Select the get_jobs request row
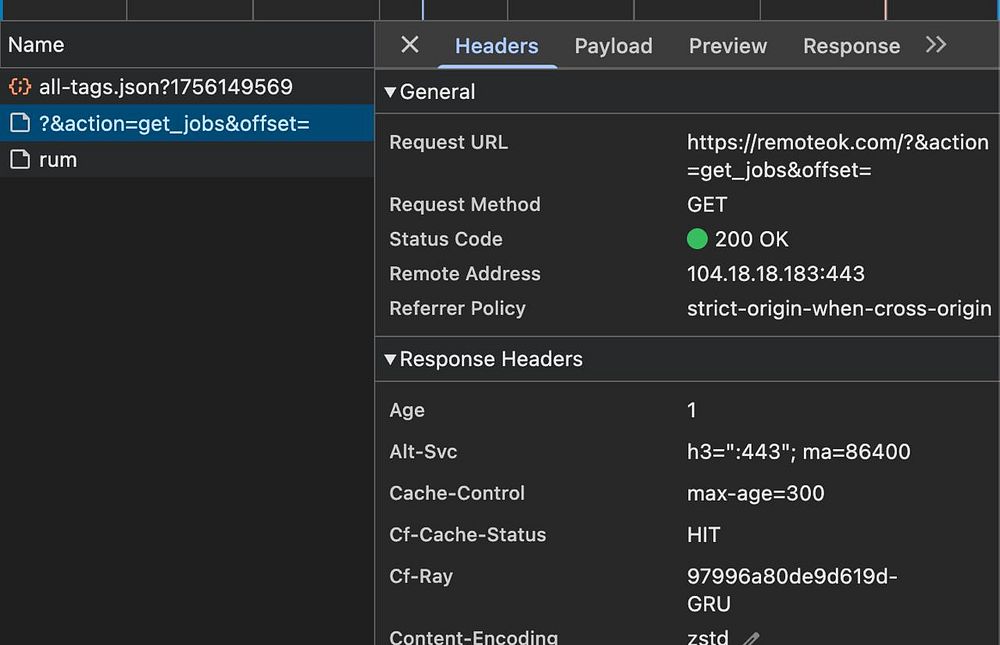 point(174,124)
